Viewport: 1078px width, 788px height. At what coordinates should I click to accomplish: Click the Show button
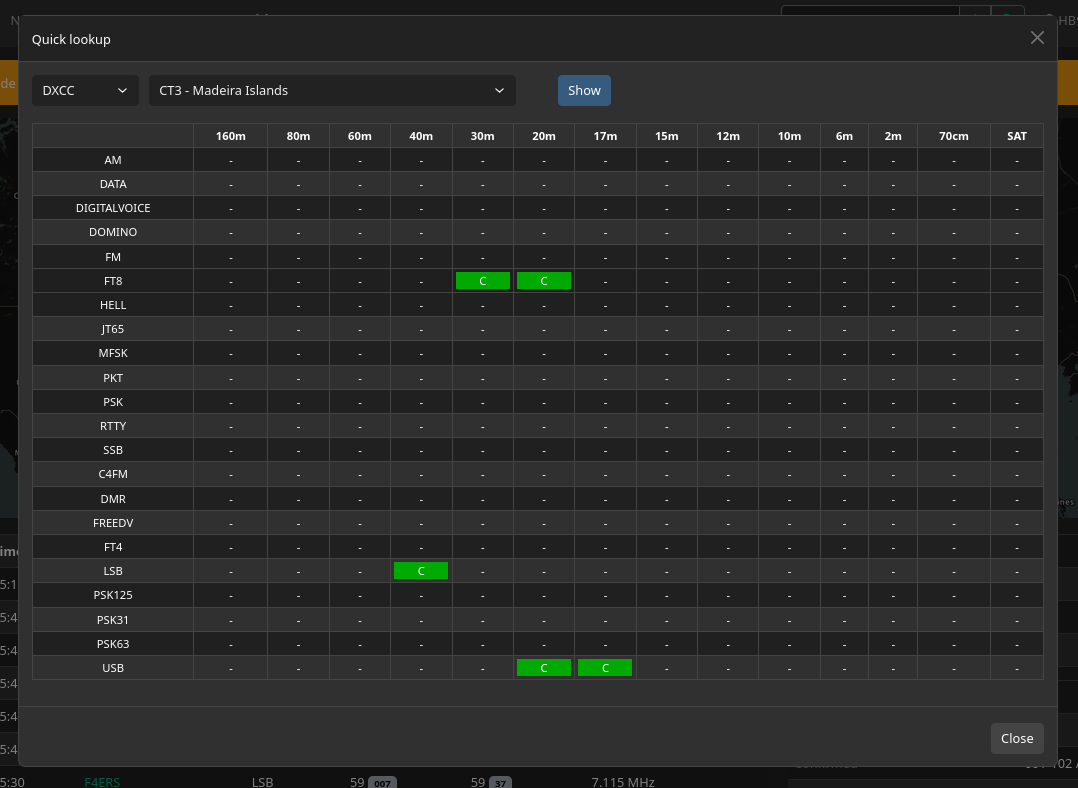click(584, 90)
